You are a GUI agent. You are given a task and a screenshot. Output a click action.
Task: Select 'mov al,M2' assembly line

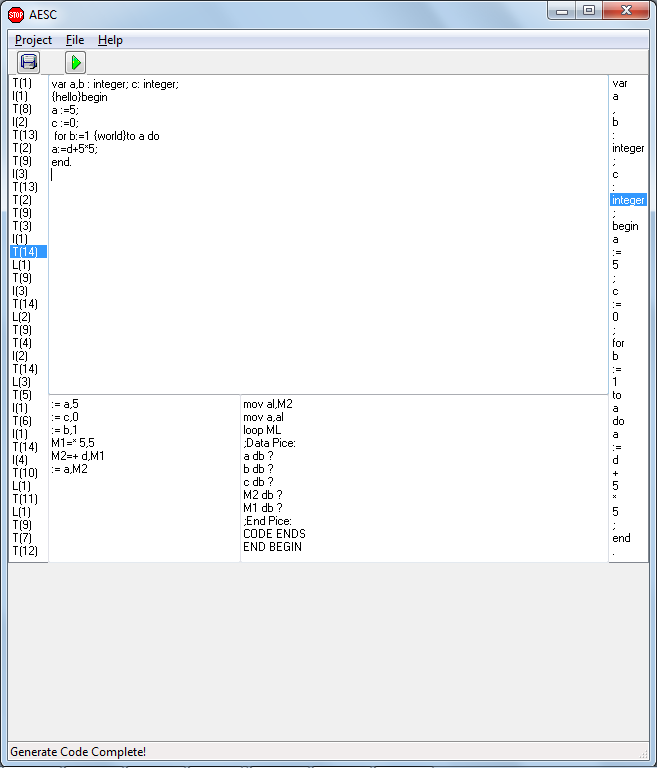pos(268,404)
